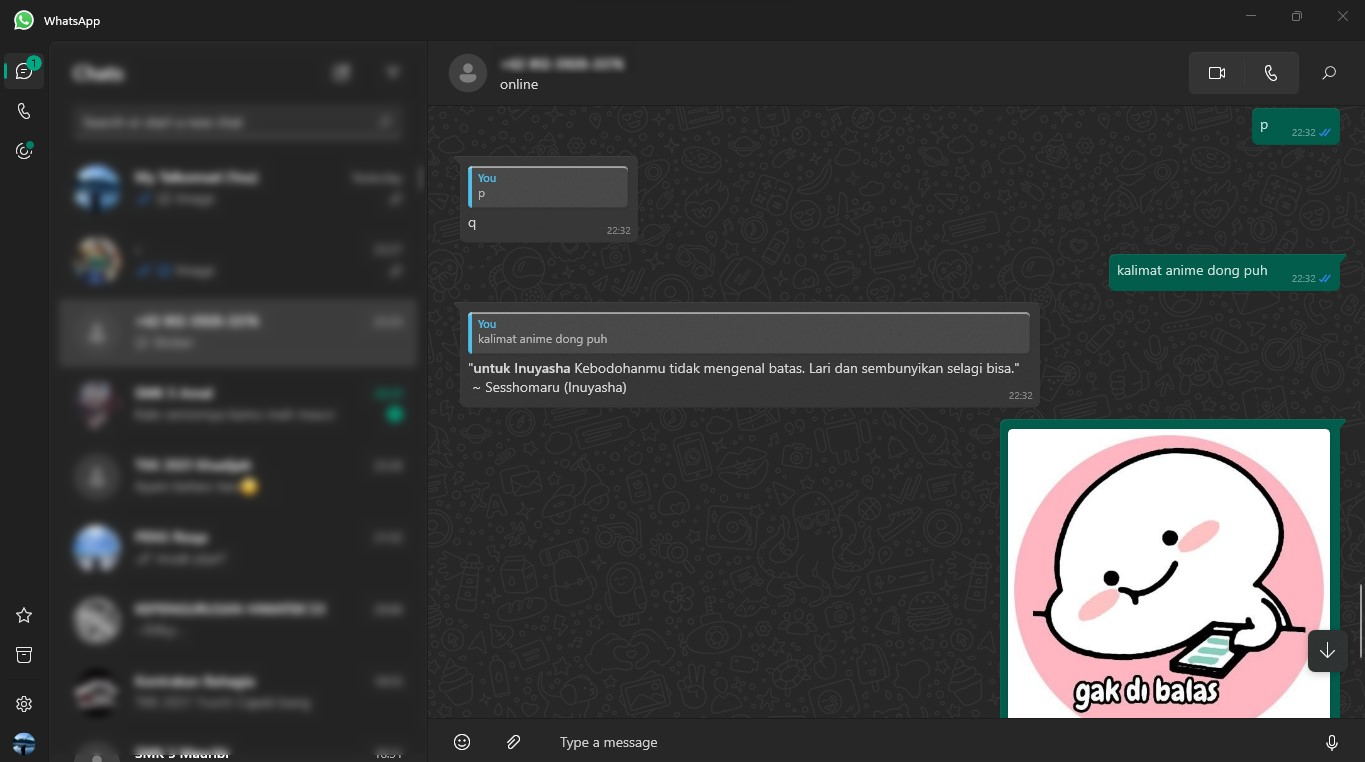Jump to latest message with down arrow
Image resolution: width=1365 pixels, height=762 pixels.
pyautogui.click(x=1326, y=651)
